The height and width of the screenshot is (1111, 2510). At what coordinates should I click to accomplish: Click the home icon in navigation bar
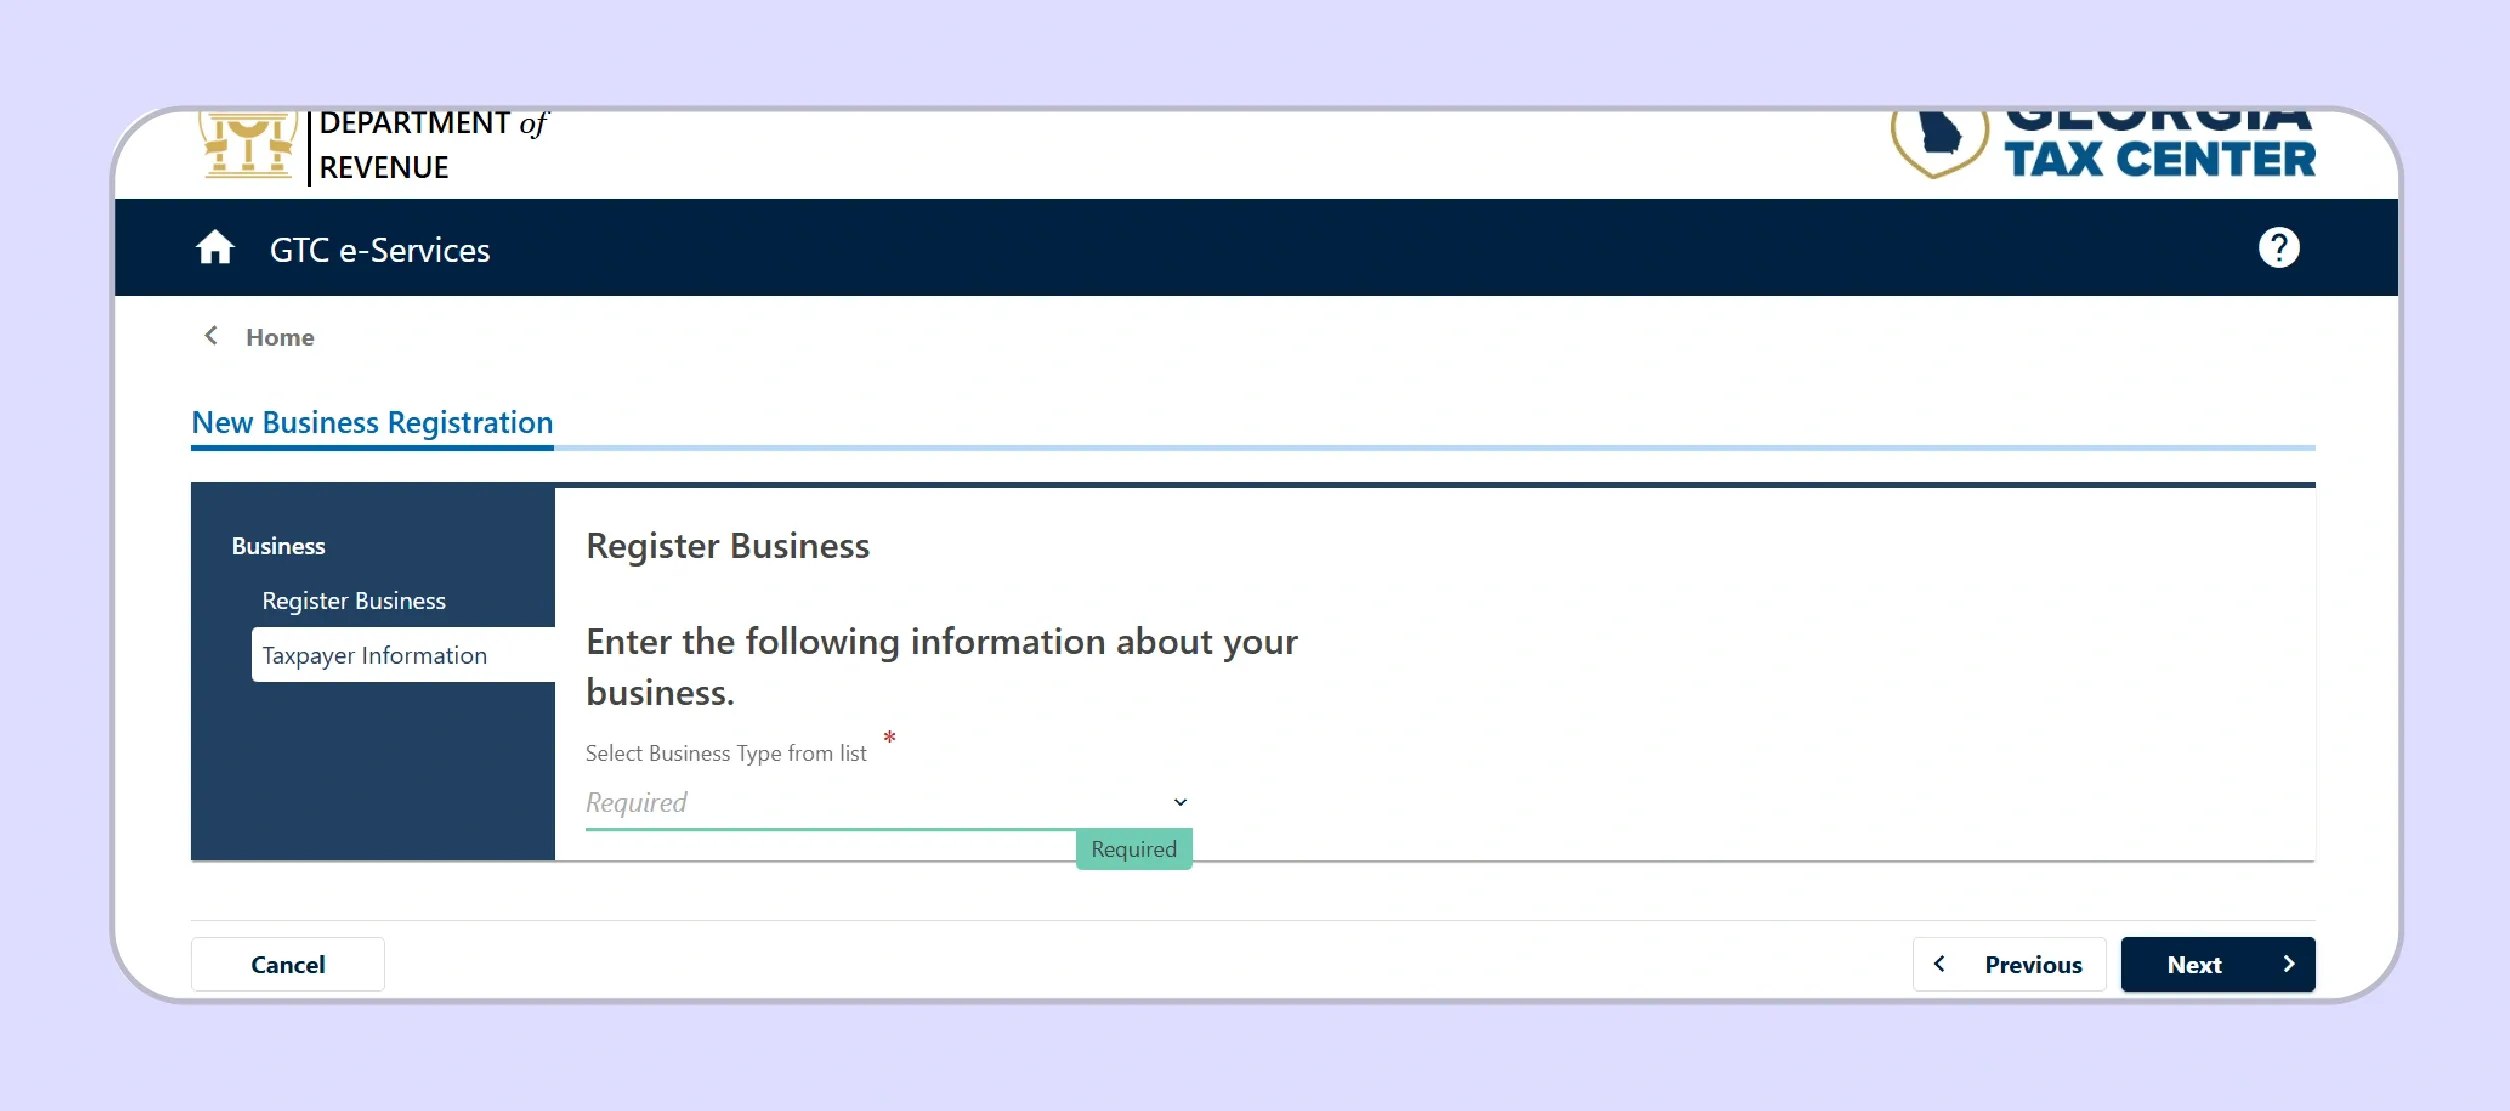click(214, 247)
